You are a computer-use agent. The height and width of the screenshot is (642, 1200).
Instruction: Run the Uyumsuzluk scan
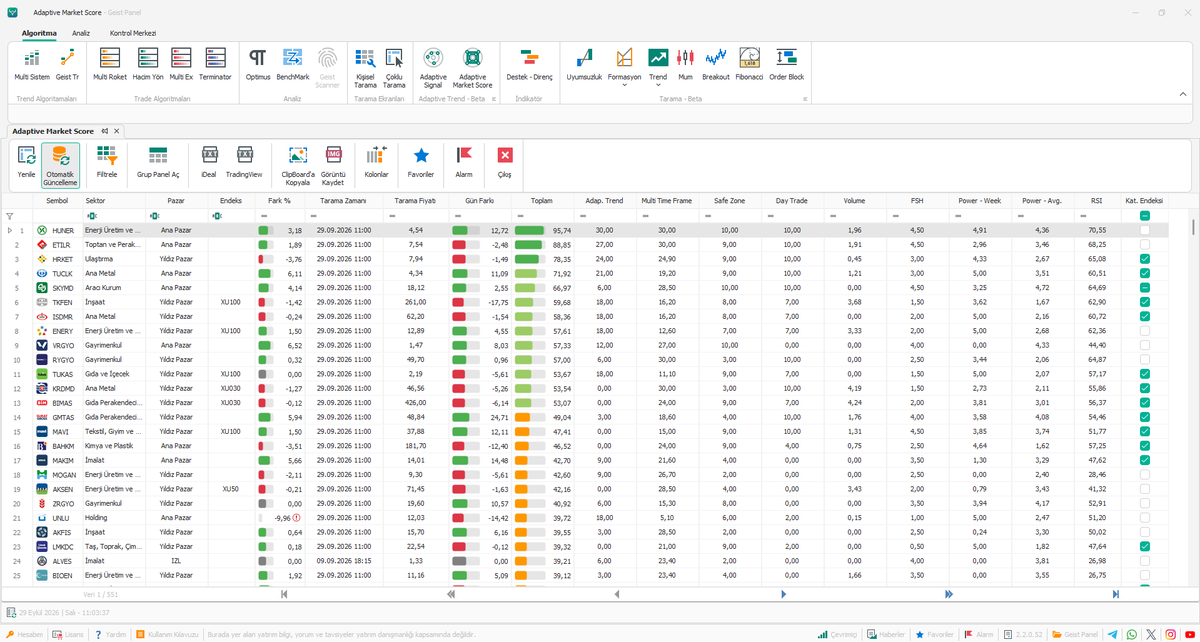pos(584,65)
